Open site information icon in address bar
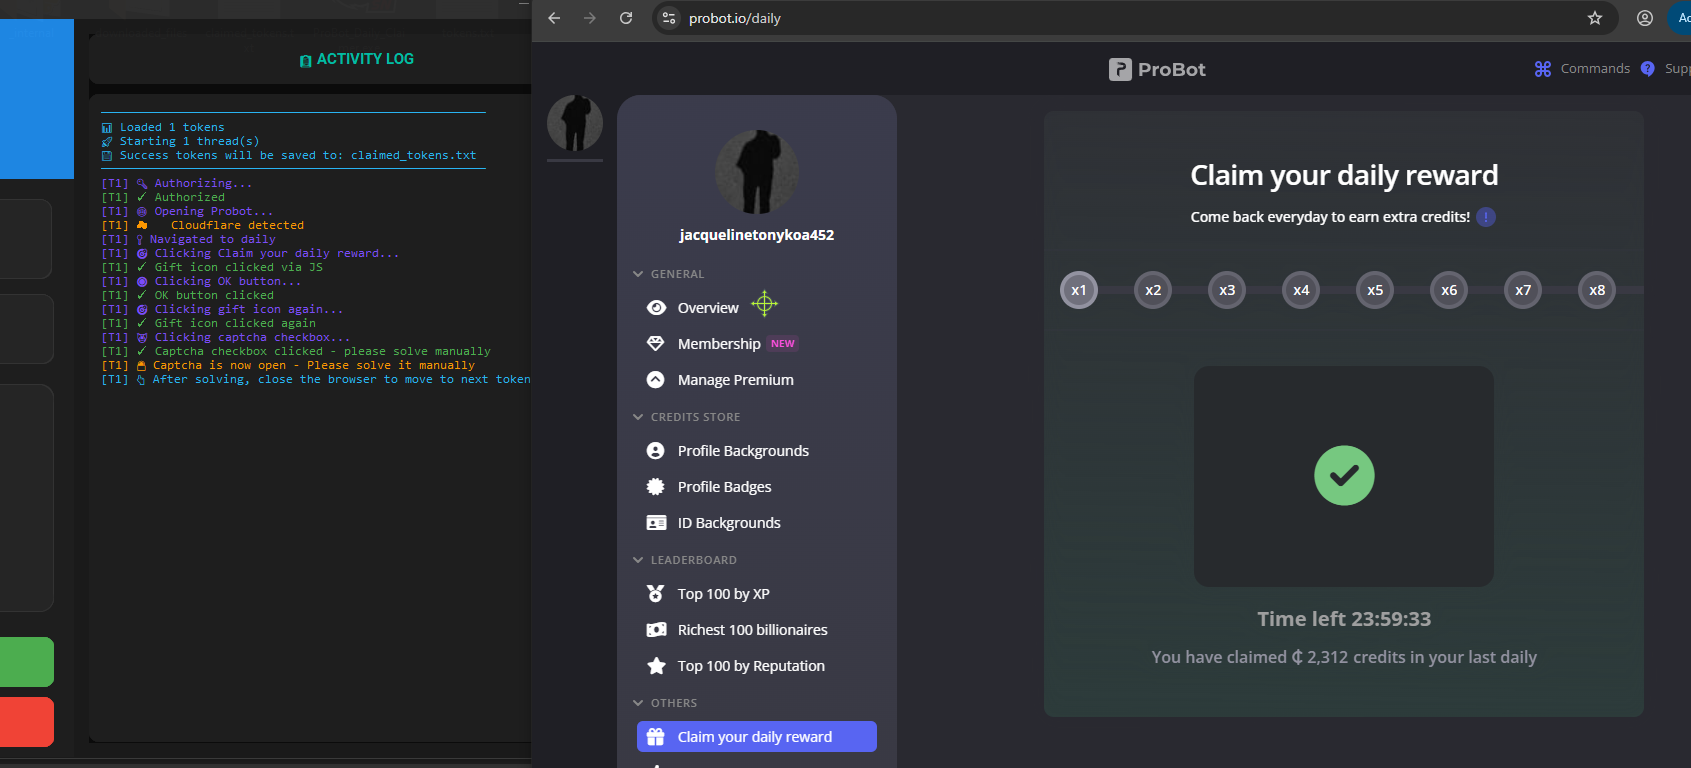 coord(669,18)
